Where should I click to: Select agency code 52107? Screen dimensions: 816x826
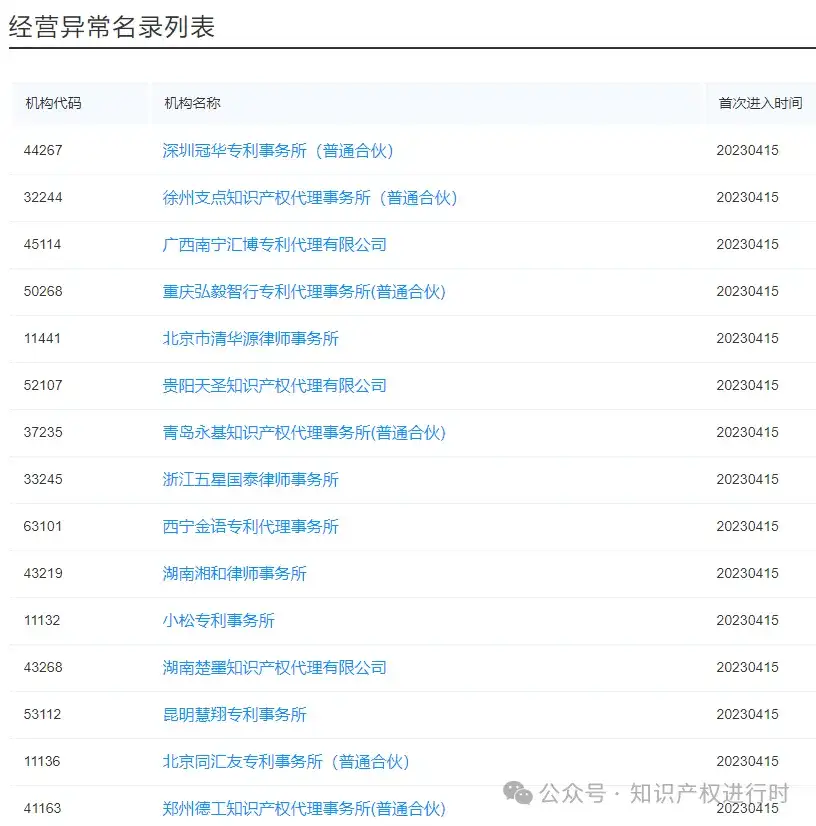(x=43, y=385)
